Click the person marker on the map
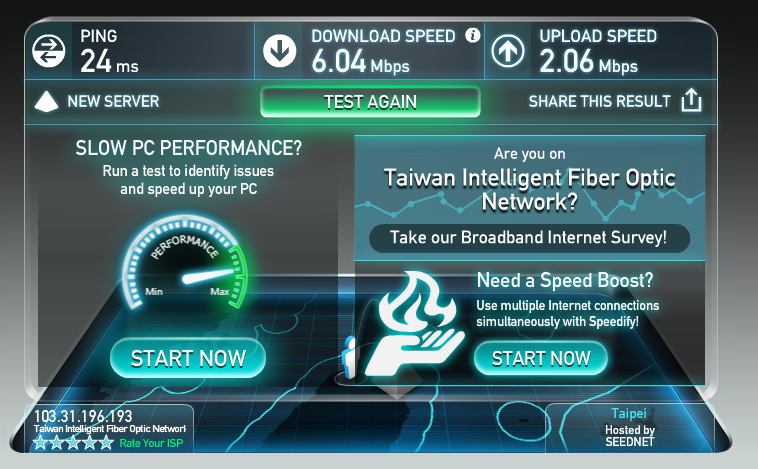This screenshot has height=469, width=758. coord(350,358)
